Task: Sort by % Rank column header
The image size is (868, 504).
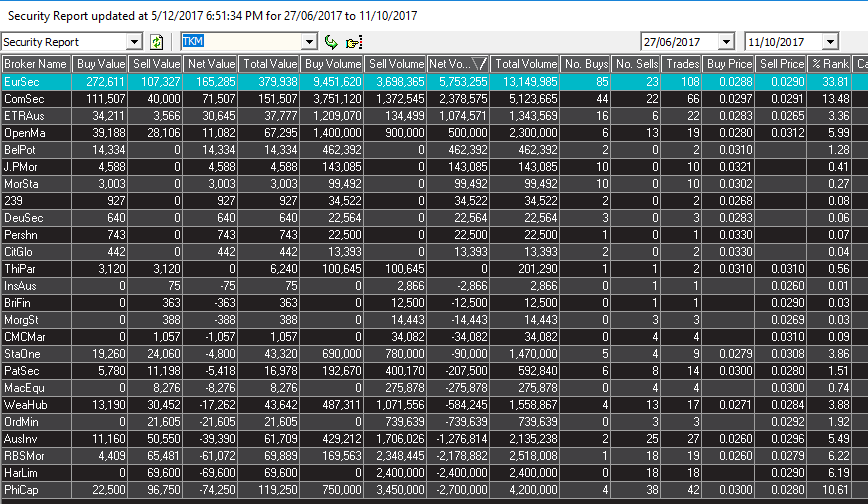Action: coord(829,64)
